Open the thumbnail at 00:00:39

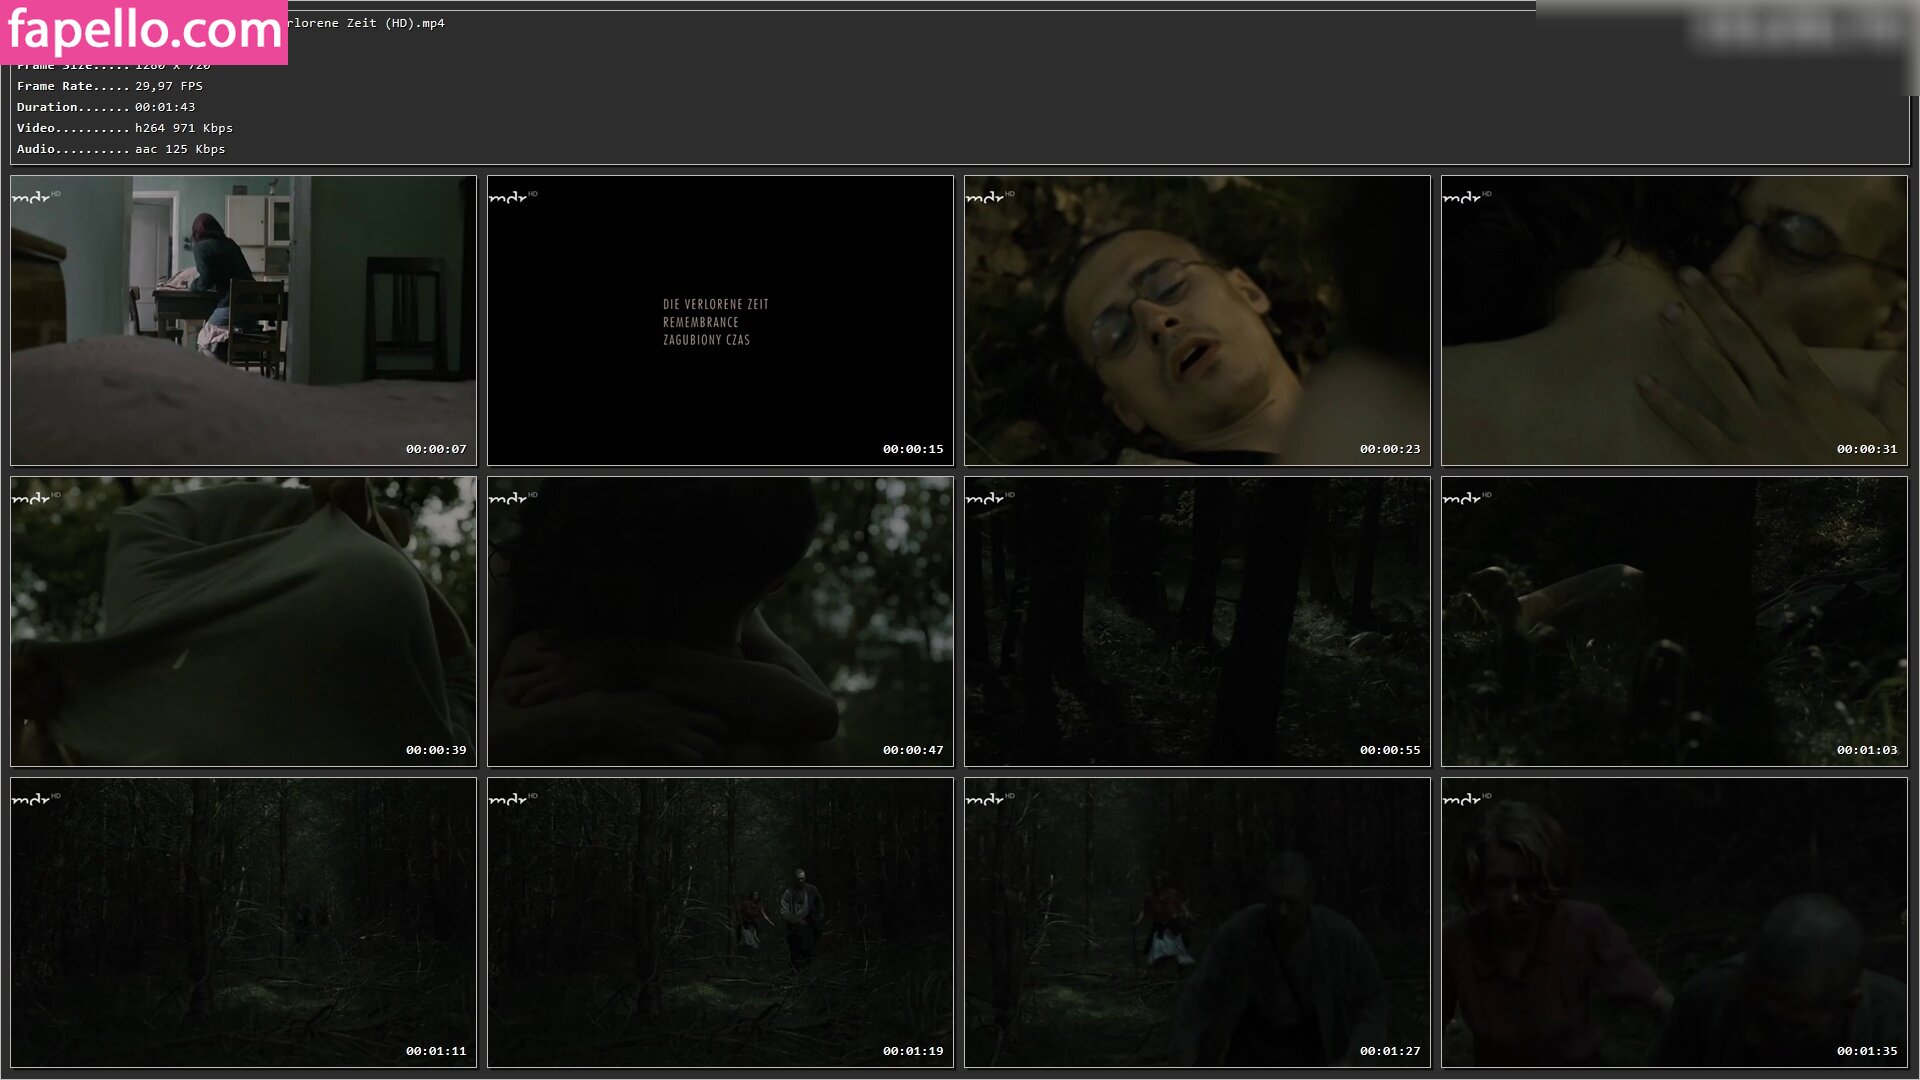pos(243,621)
